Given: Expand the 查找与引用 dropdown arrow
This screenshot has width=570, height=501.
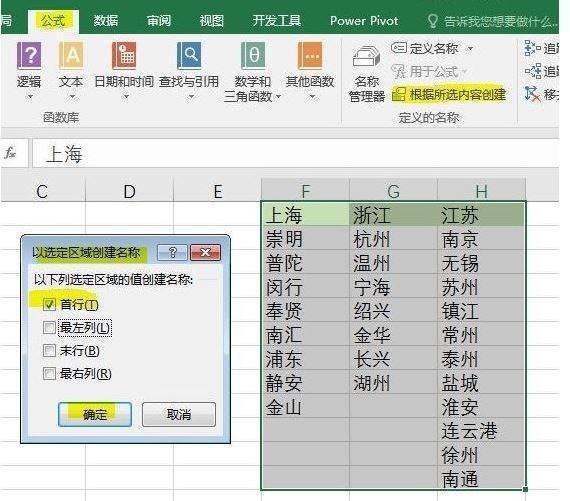Looking at the screenshot, I should pyautogui.click(x=191, y=97).
